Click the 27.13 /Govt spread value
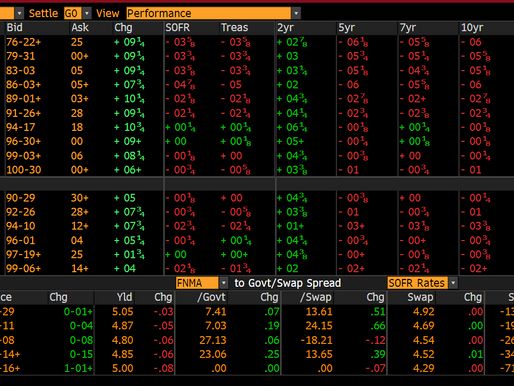Screen dimensions: 514x386 (213, 340)
